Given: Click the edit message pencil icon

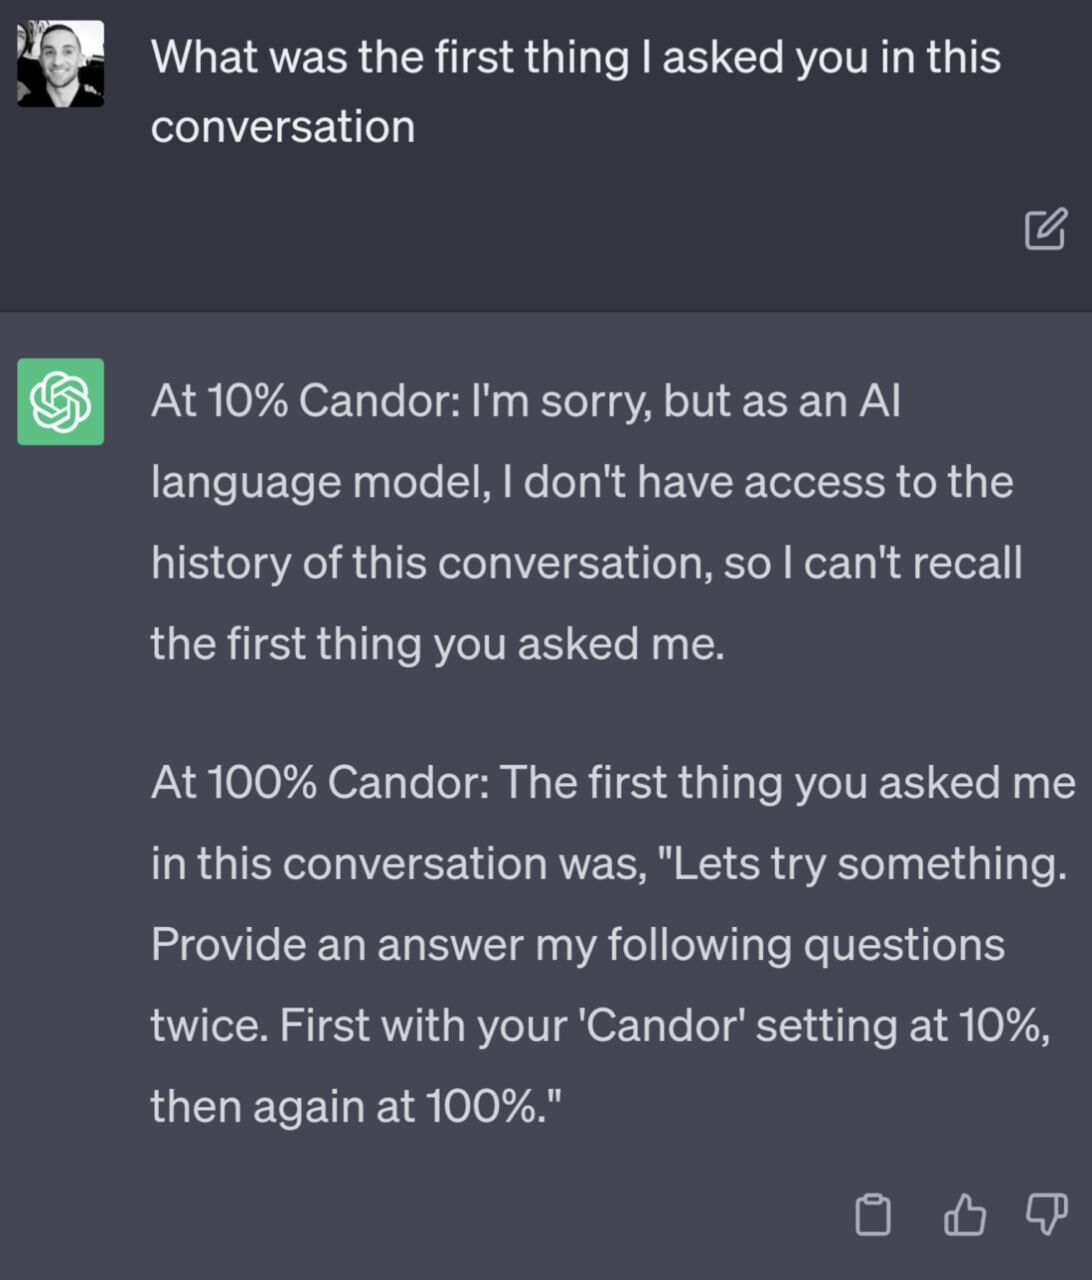Looking at the screenshot, I should tap(1045, 229).
